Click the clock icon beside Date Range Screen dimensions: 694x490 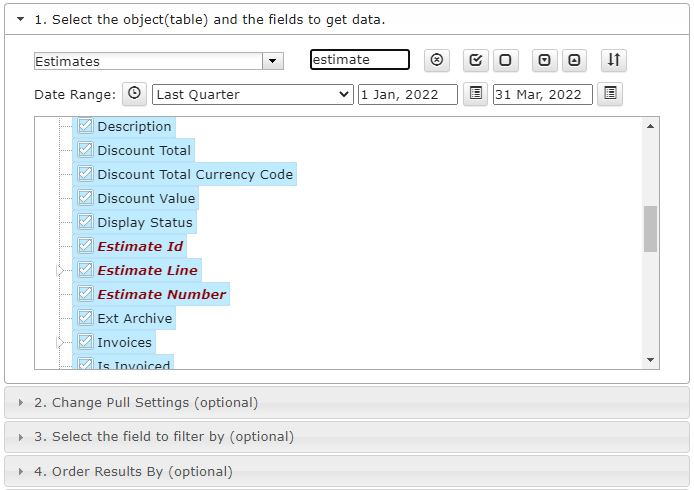pos(135,94)
